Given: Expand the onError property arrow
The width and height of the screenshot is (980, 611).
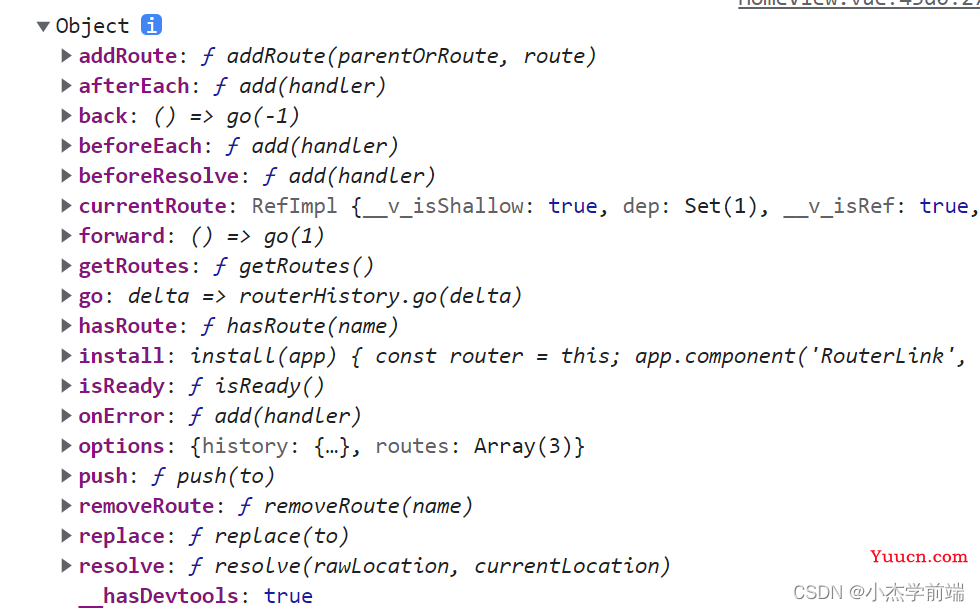Looking at the screenshot, I should click(66, 415).
